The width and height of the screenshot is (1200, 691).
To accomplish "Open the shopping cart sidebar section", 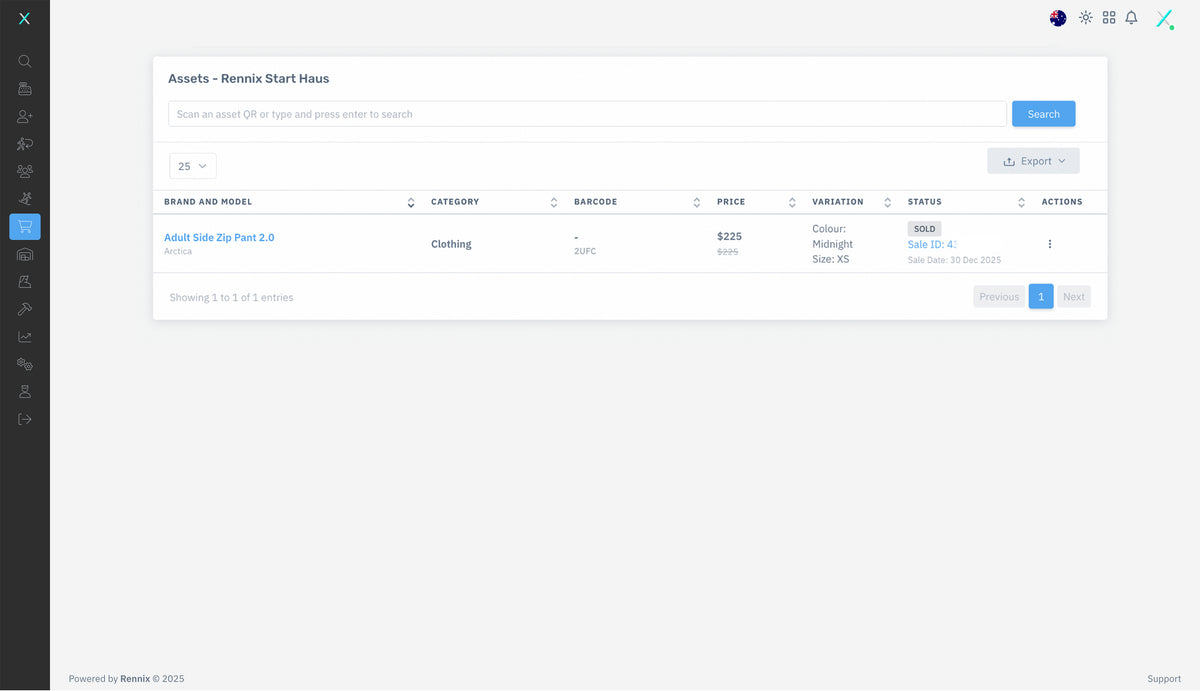I will (x=25, y=227).
